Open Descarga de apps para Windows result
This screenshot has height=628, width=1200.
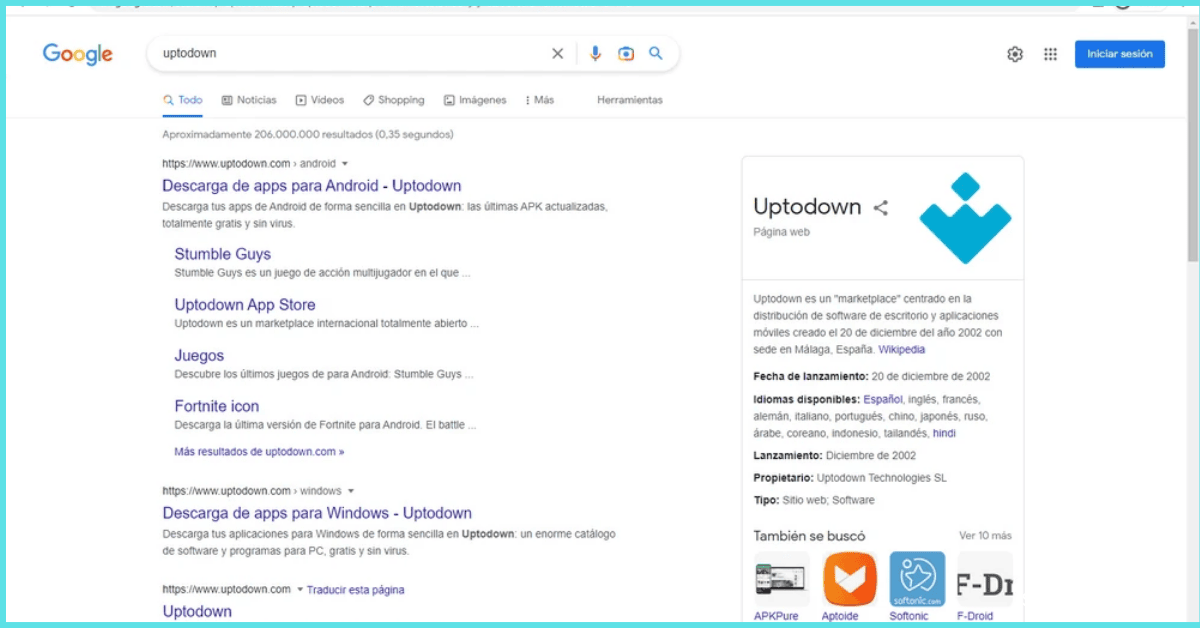click(x=317, y=514)
